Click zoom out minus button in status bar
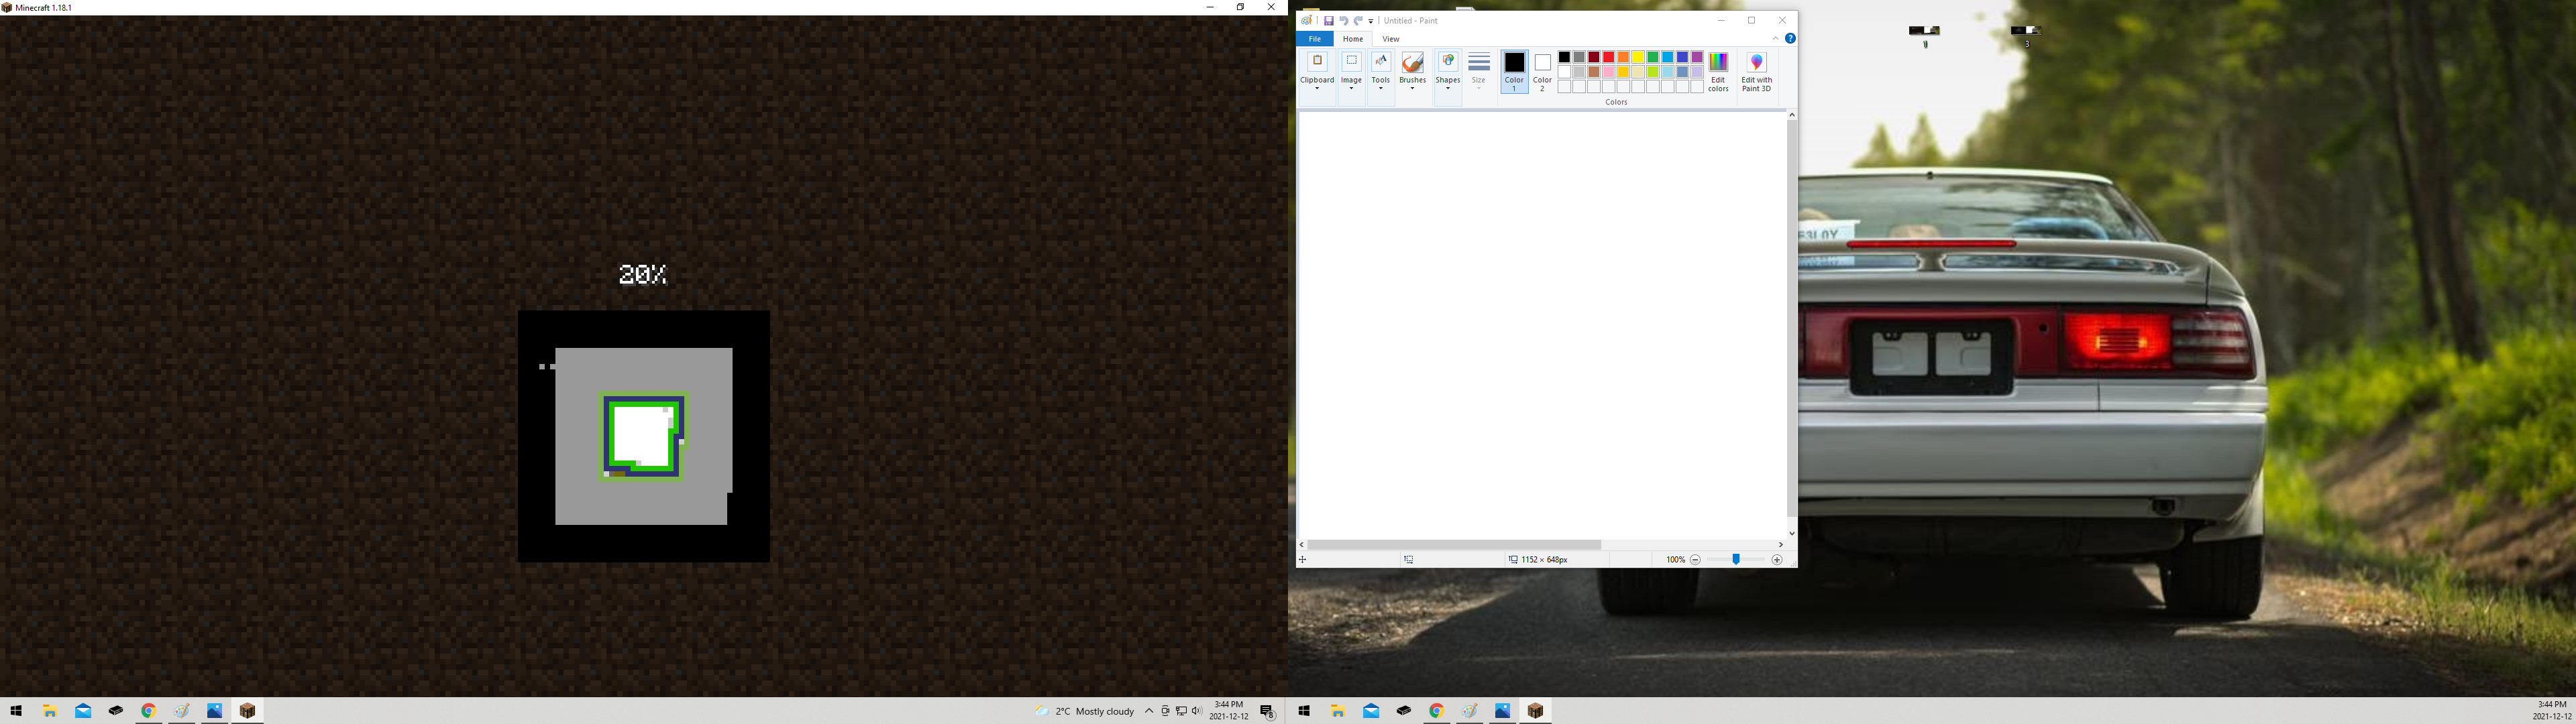The width and height of the screenshot is (2576, 724). pyautogui.click(x=1695, y=560)
